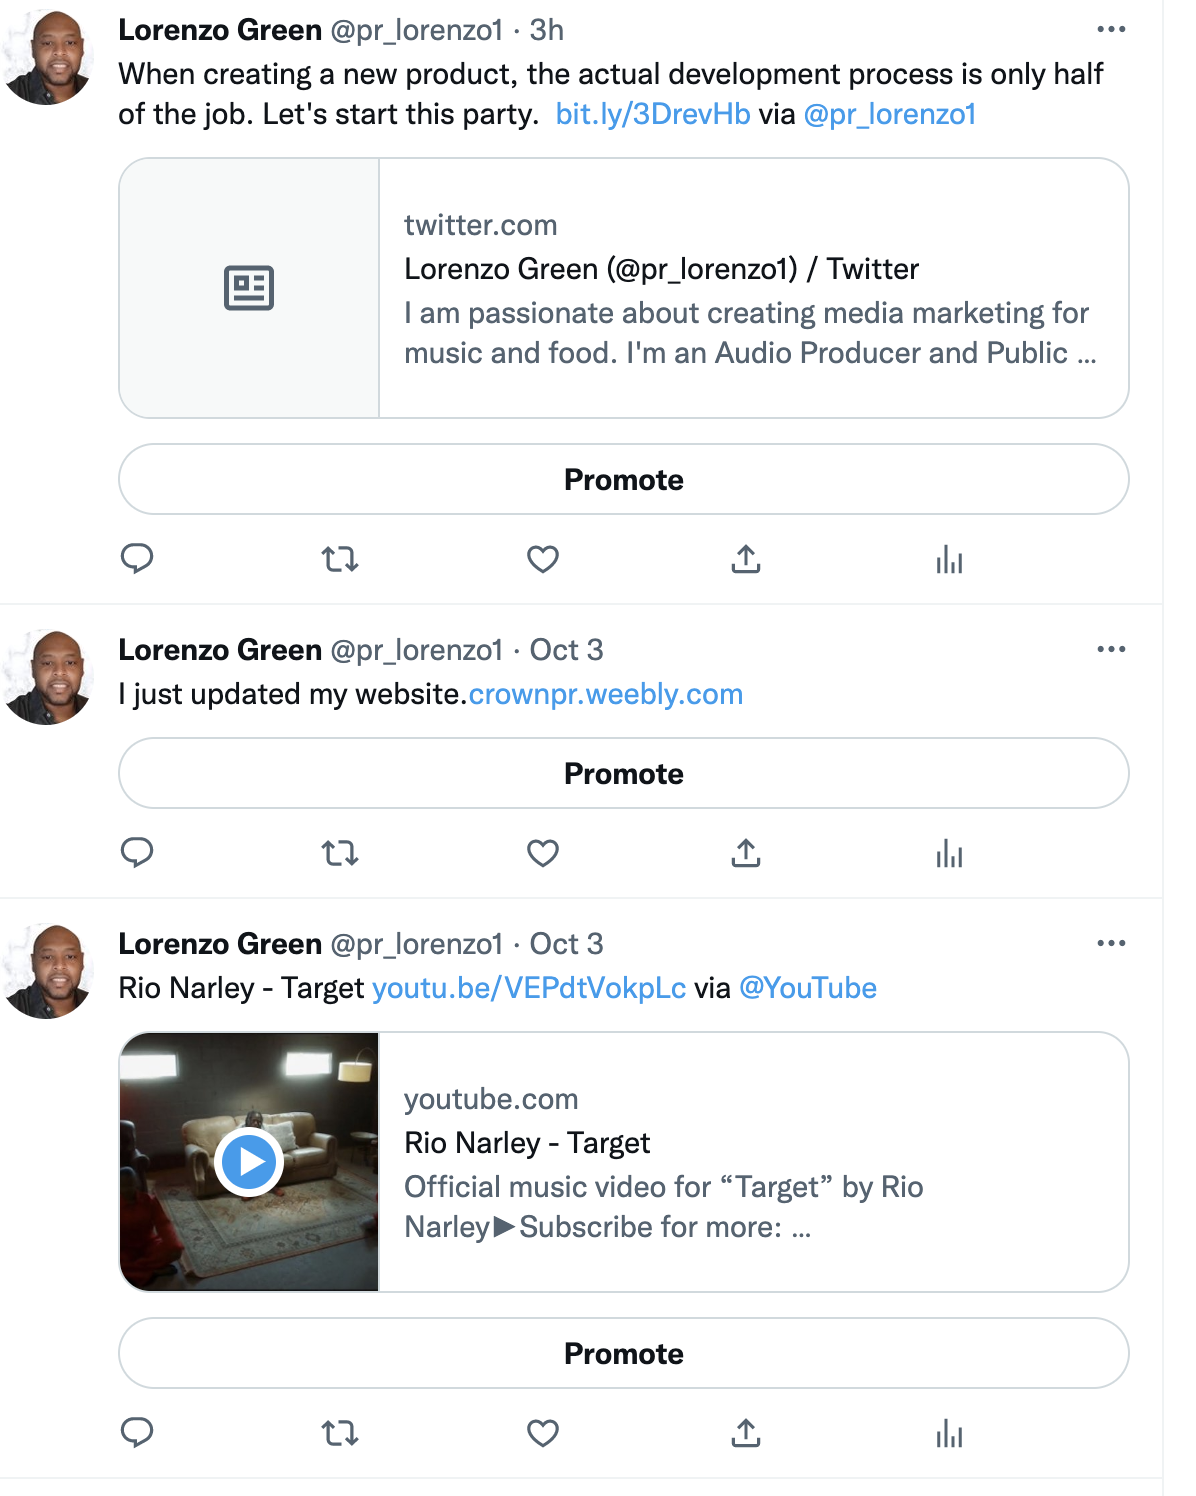Promote the website update tweet

tap(624, 773)
